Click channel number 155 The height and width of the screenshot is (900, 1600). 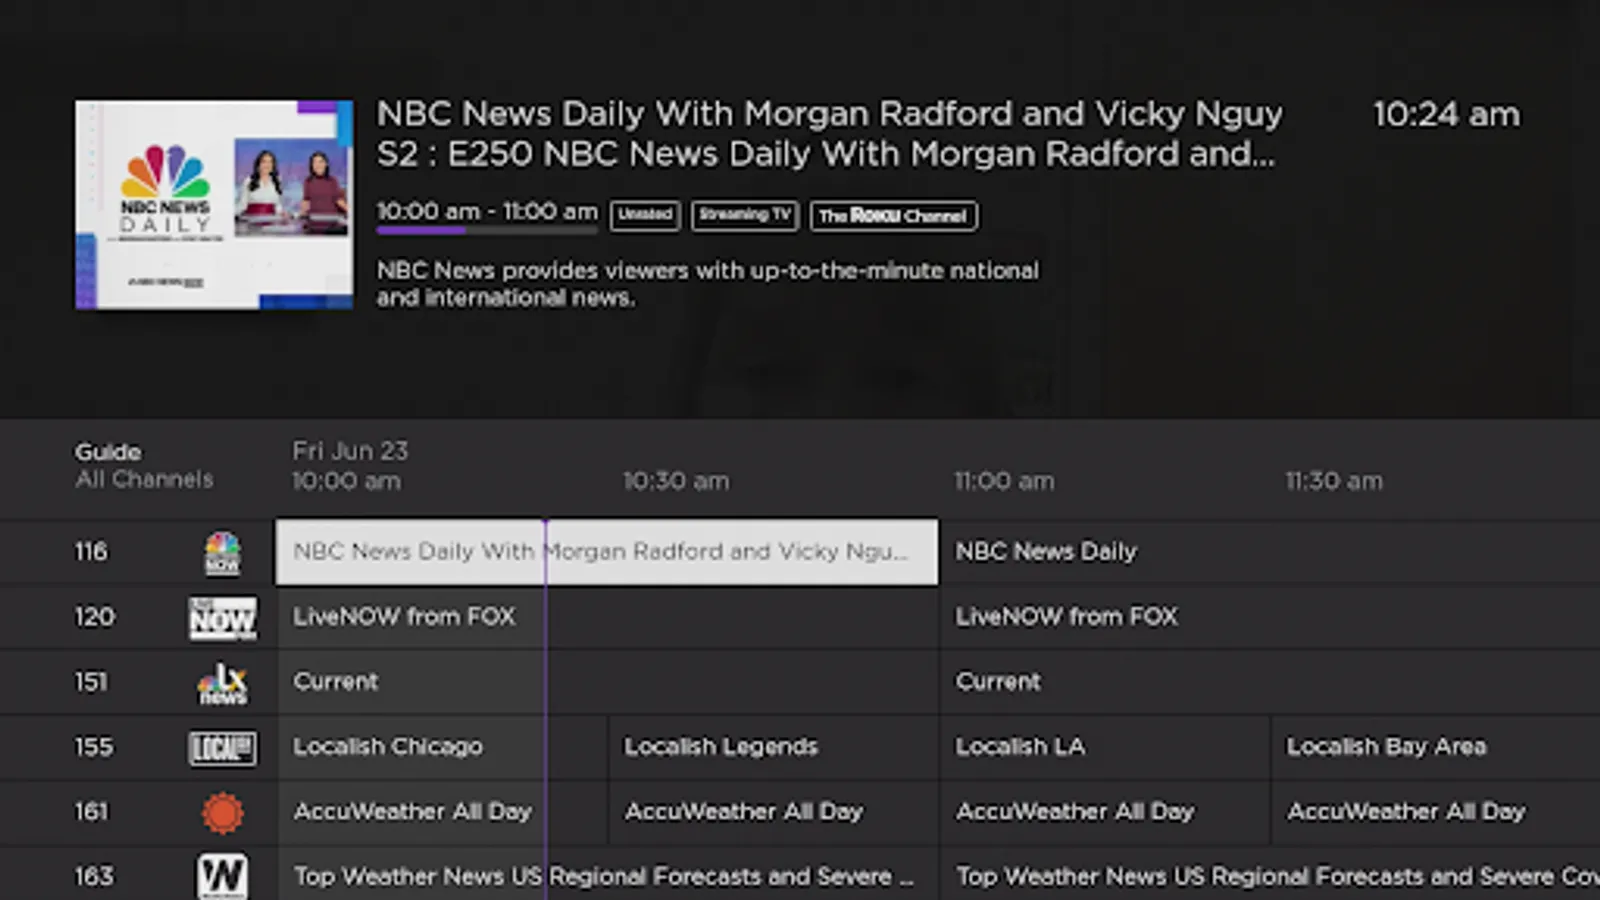point(94,747)
